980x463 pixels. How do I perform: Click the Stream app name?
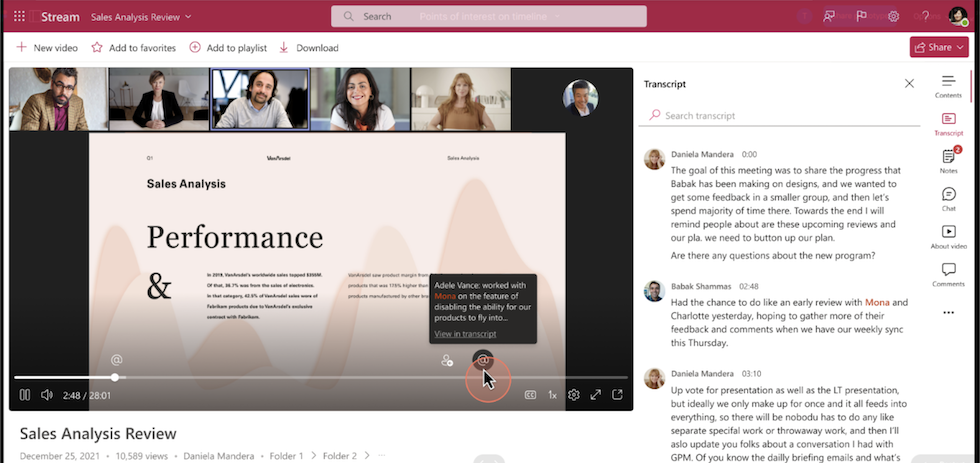pyautogui.click(x=60, y=17)
